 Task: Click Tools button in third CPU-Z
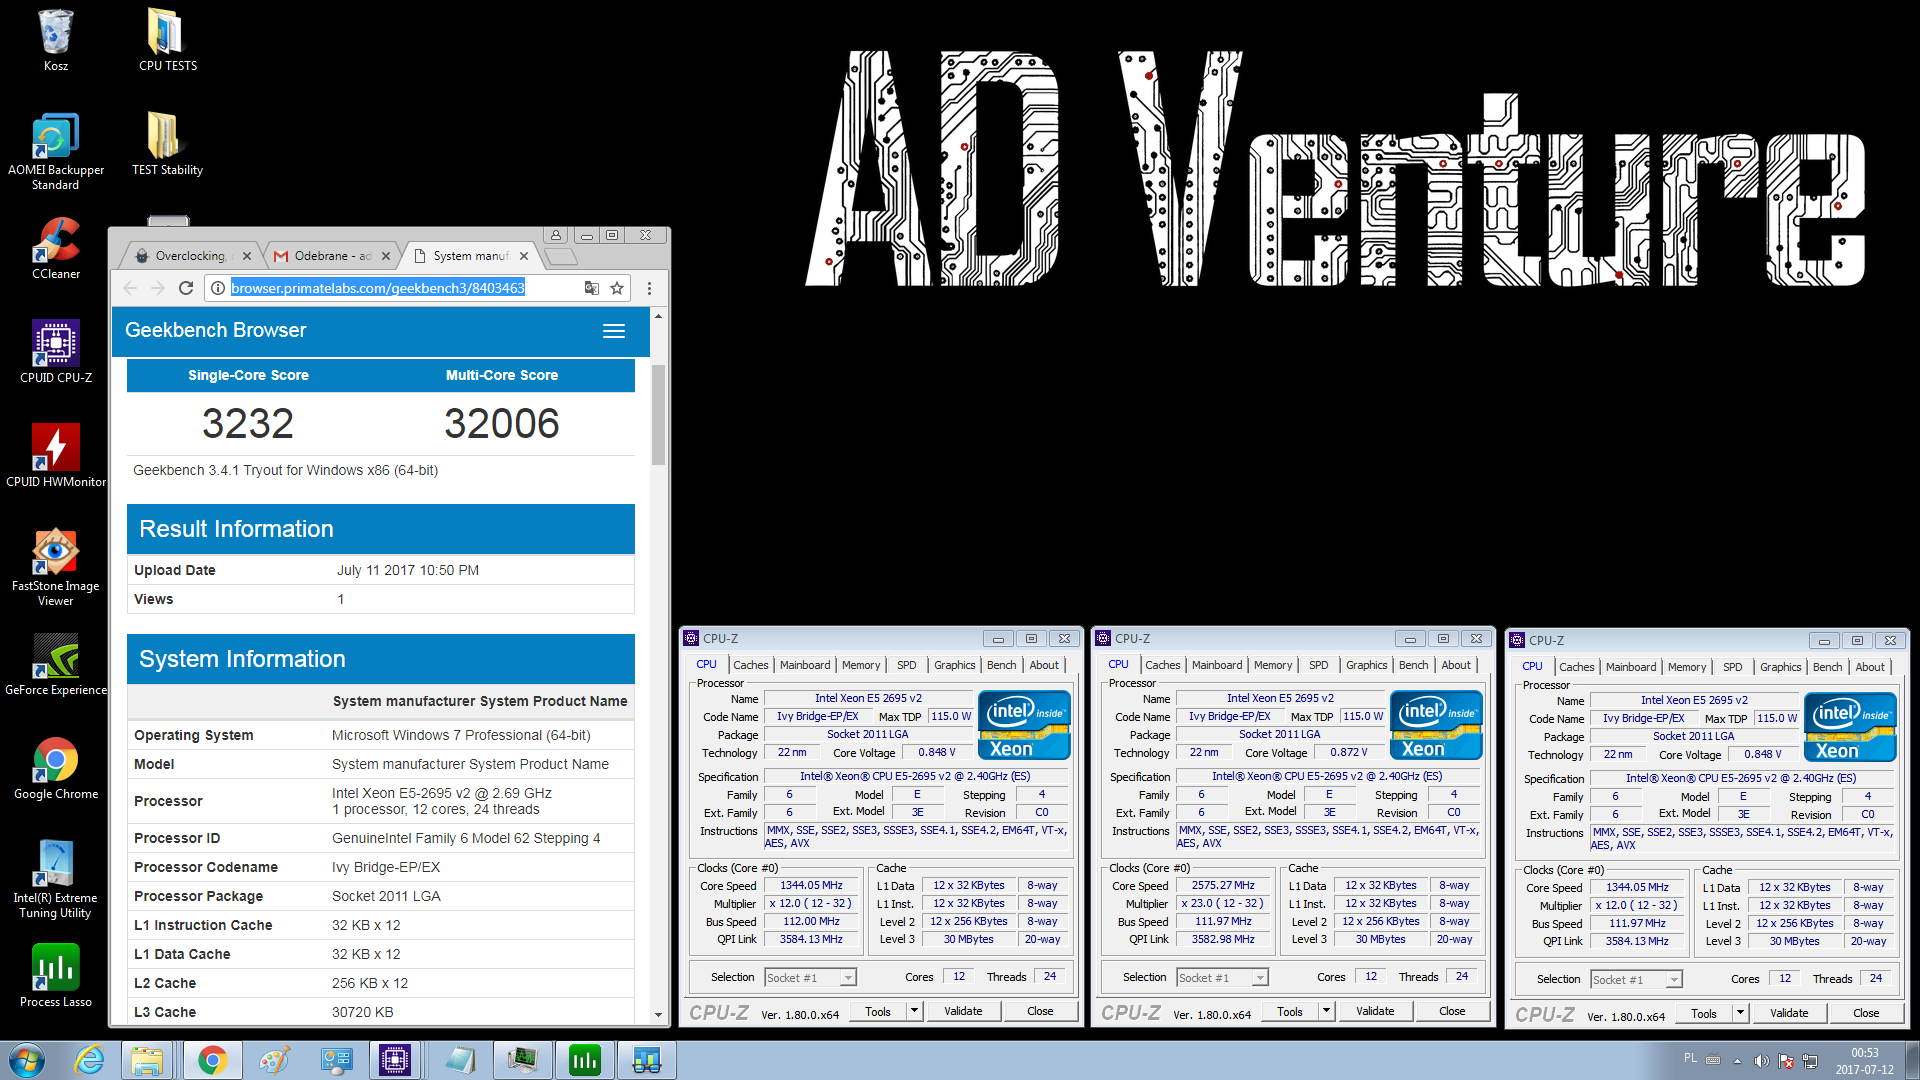click(x=1704, y=1013)
